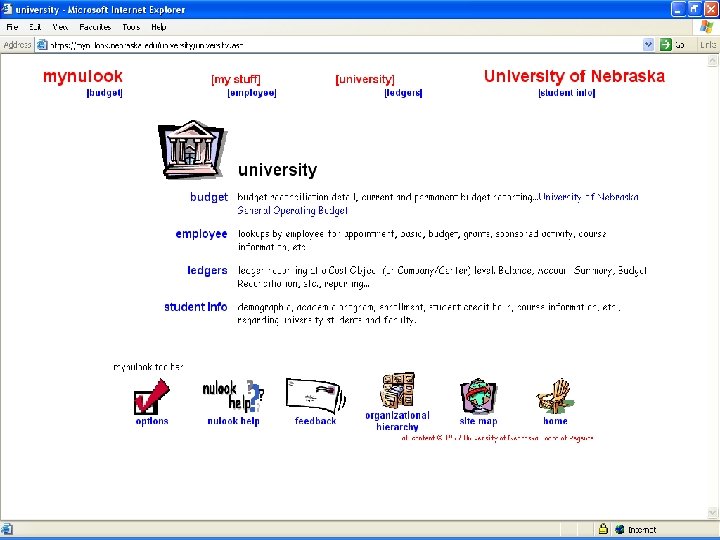The width and height of the screenshot is (720, 540).
Task: Click the red copyright notice text
Action: [x=497, y=438]
